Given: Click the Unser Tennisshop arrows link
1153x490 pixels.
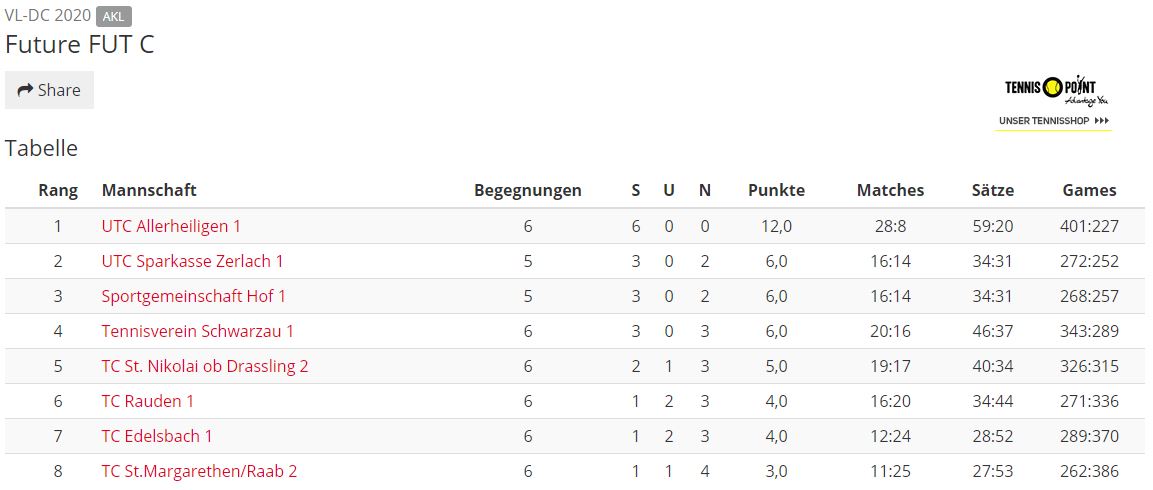Looking at the screenshot, I should (x=1054, y=121).
